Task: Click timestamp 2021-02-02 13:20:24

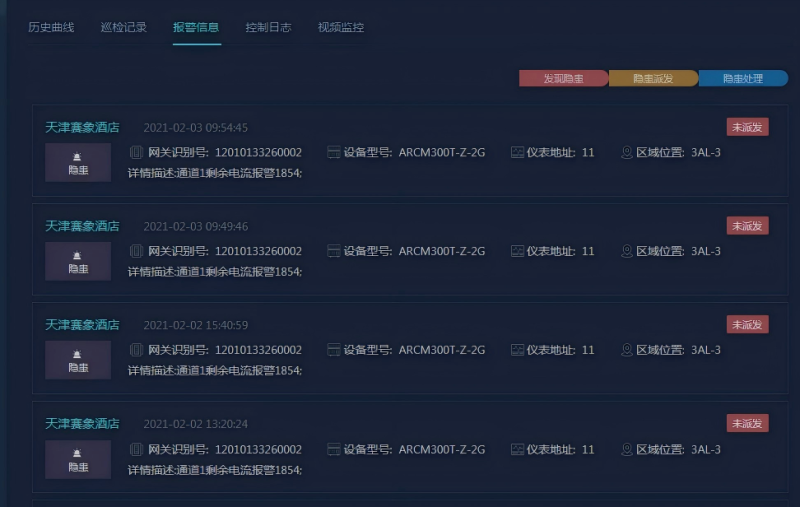Action: click(x=195, y=424)
